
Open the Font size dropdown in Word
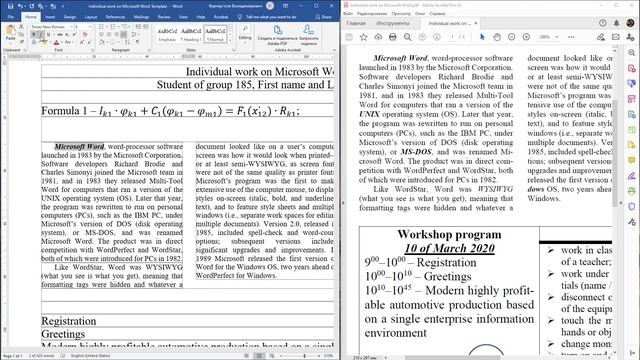(x=90, y=27)
